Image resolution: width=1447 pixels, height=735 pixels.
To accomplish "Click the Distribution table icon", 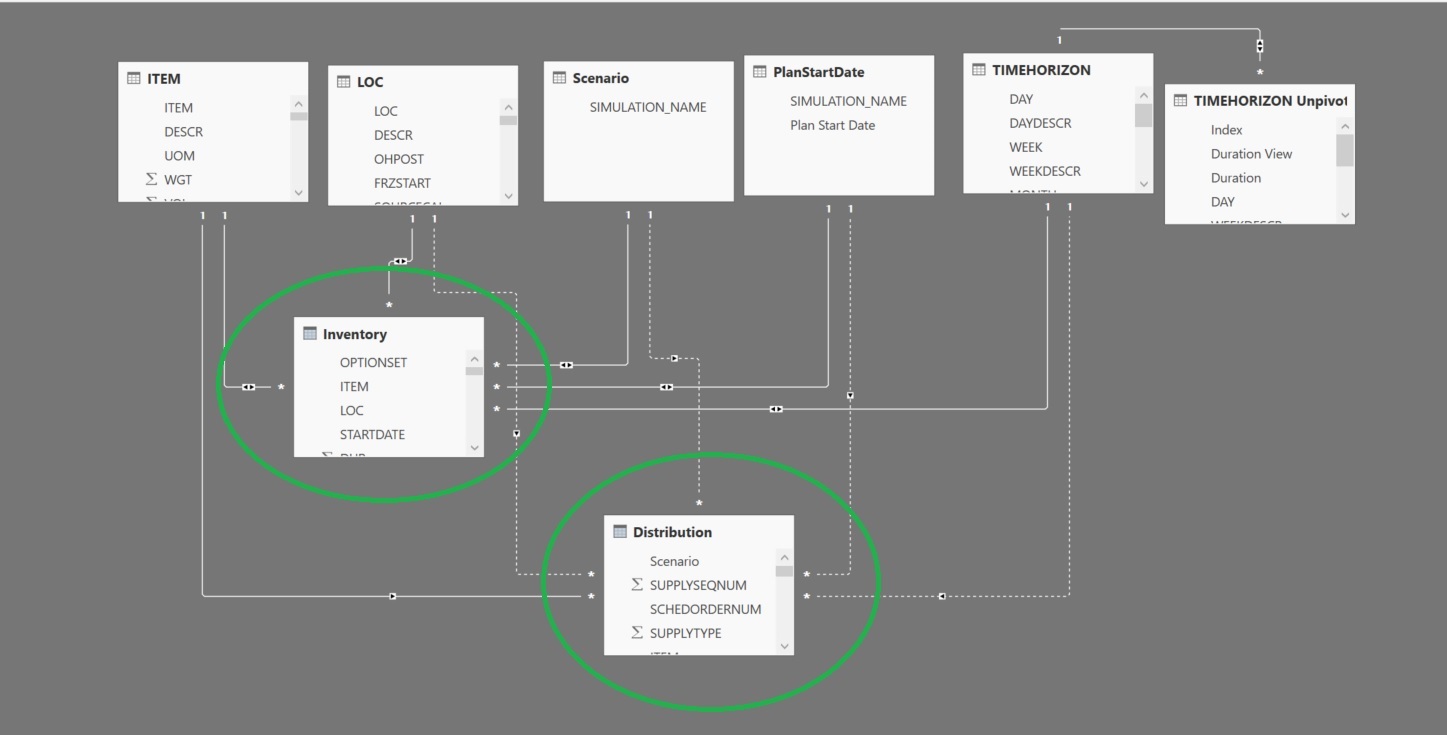I will 620,532.
